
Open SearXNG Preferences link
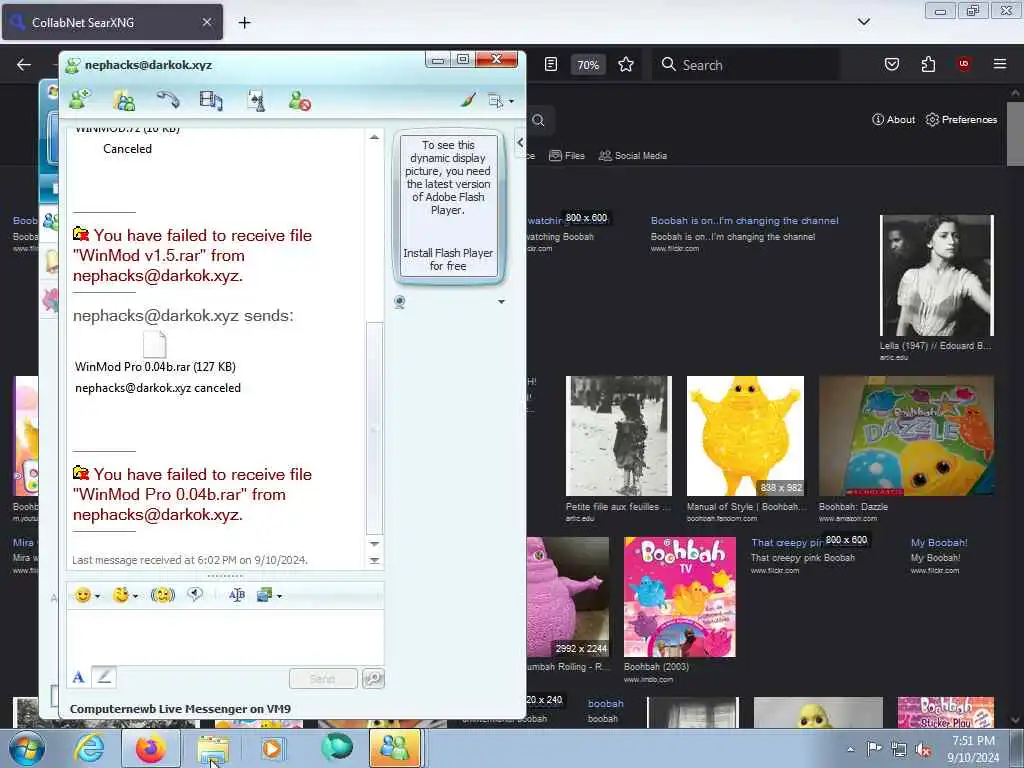[x=961, y=120]
